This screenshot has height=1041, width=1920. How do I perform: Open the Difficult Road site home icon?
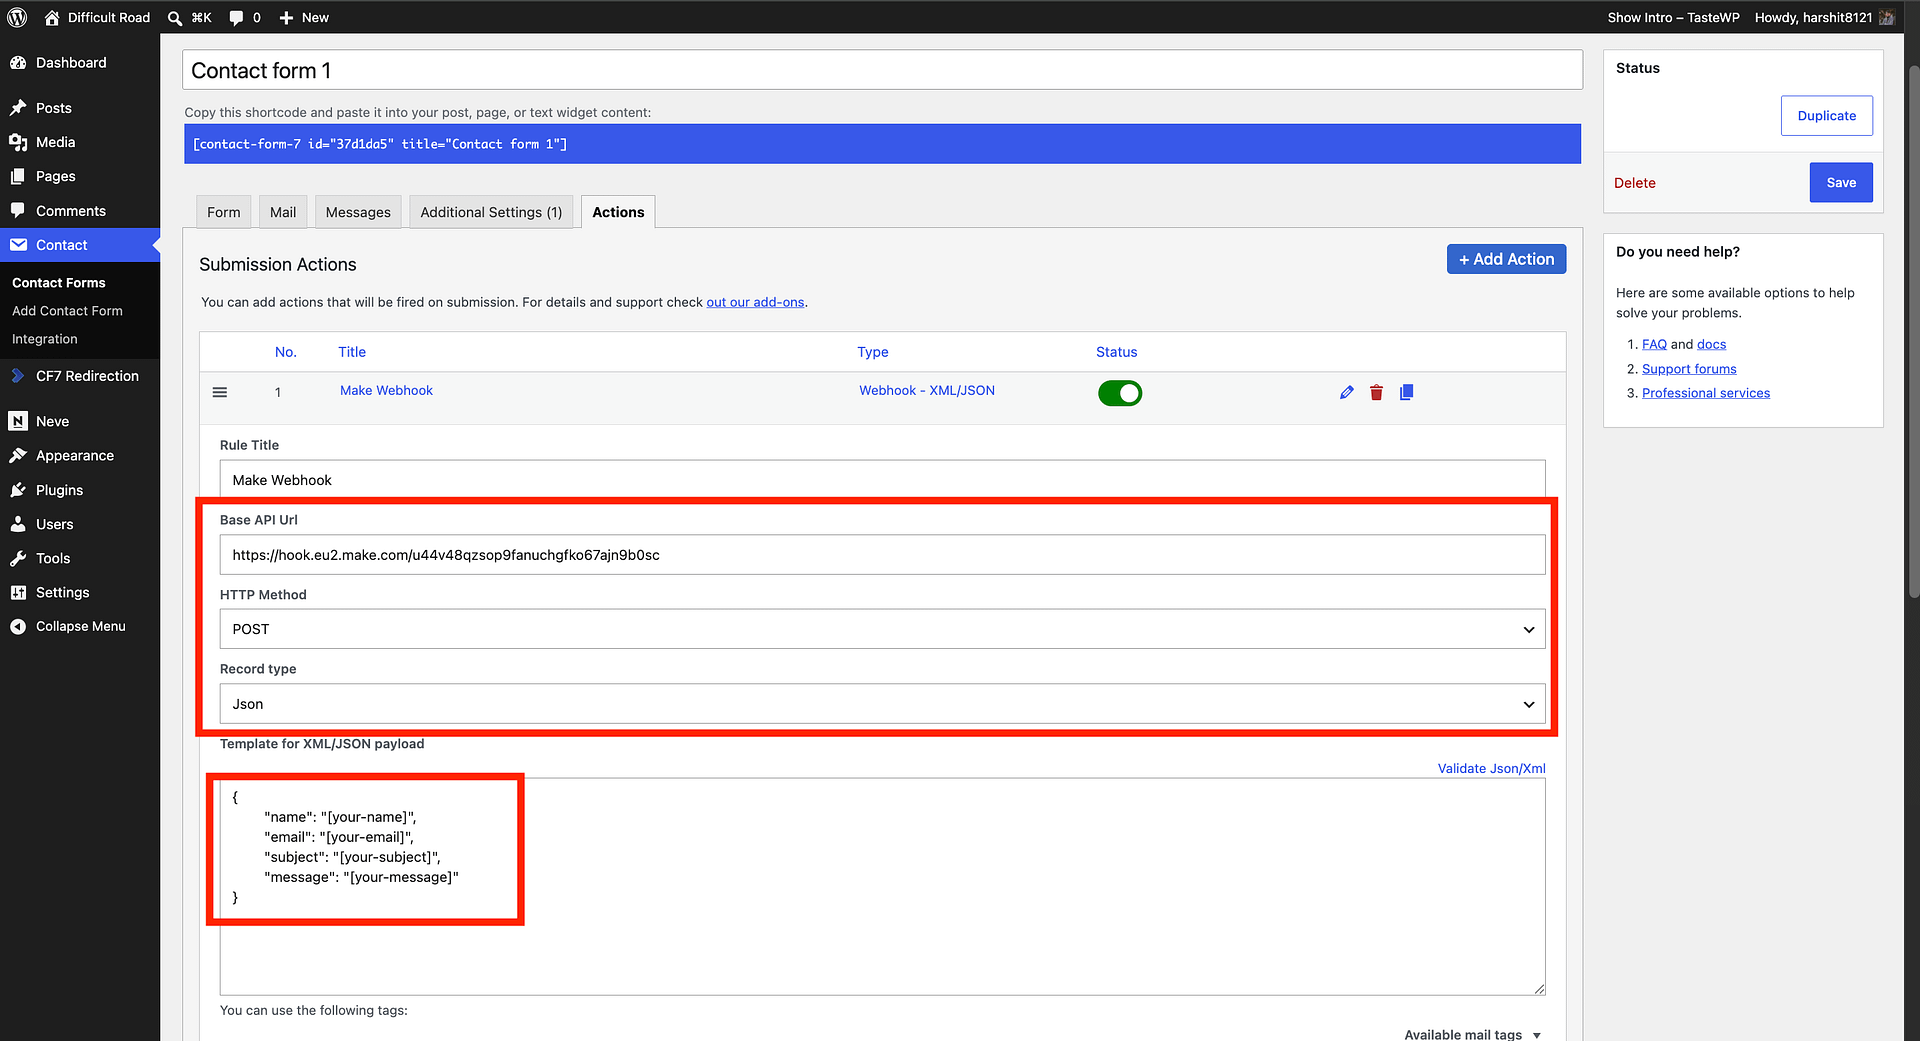tap(52, 17)
